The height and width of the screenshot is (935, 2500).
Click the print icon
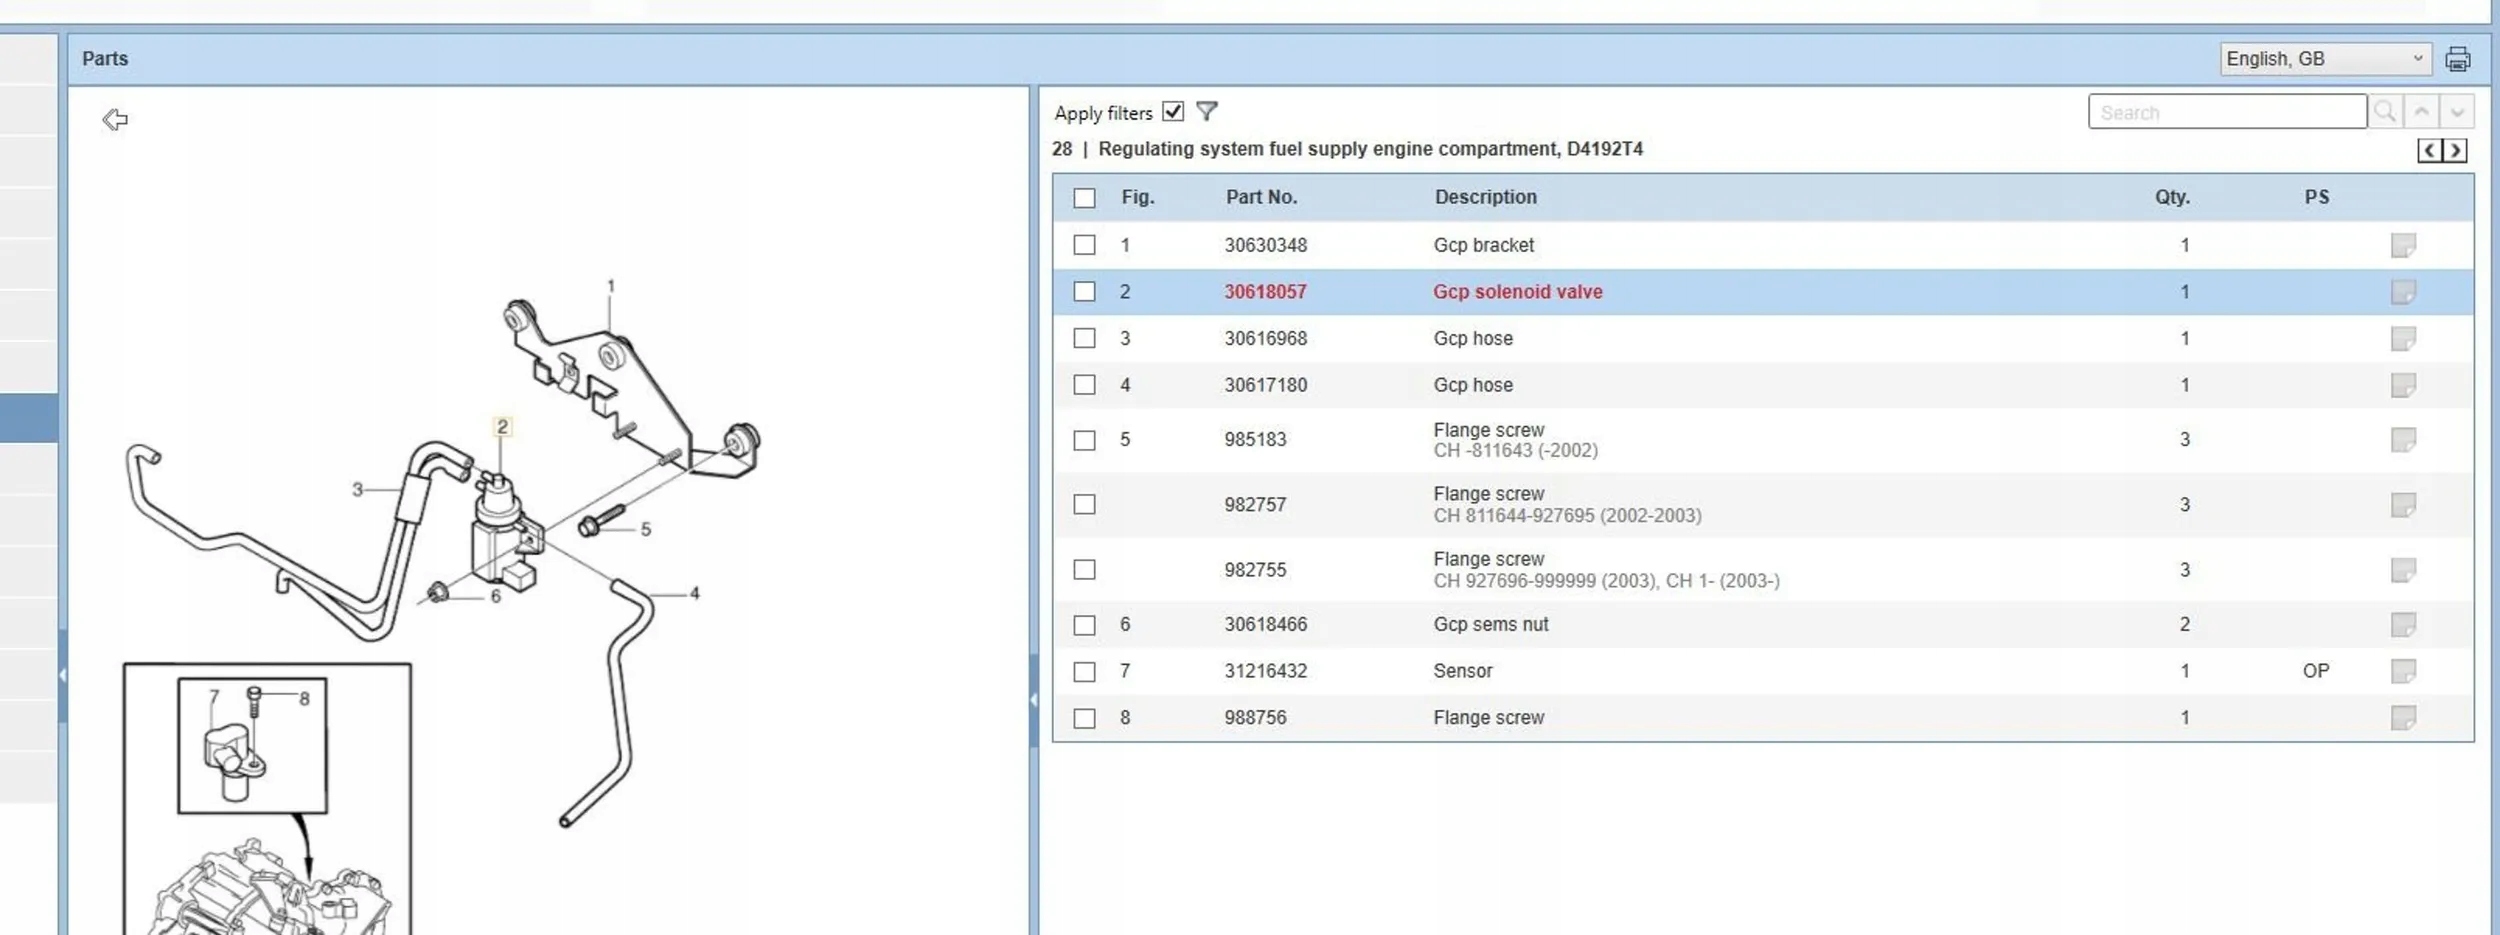pos(2457,59)
